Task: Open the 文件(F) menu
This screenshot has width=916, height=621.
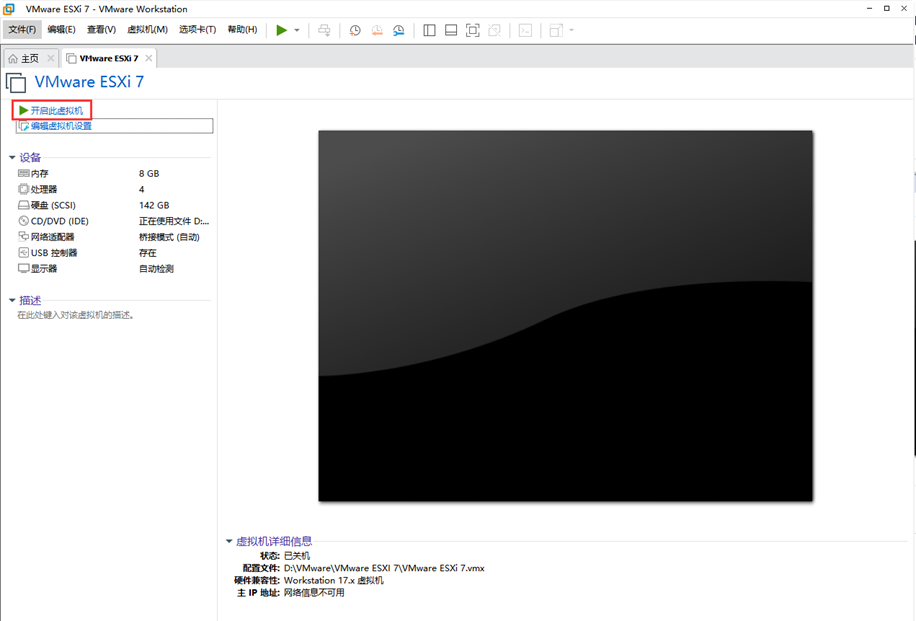Action: [22, 30]
